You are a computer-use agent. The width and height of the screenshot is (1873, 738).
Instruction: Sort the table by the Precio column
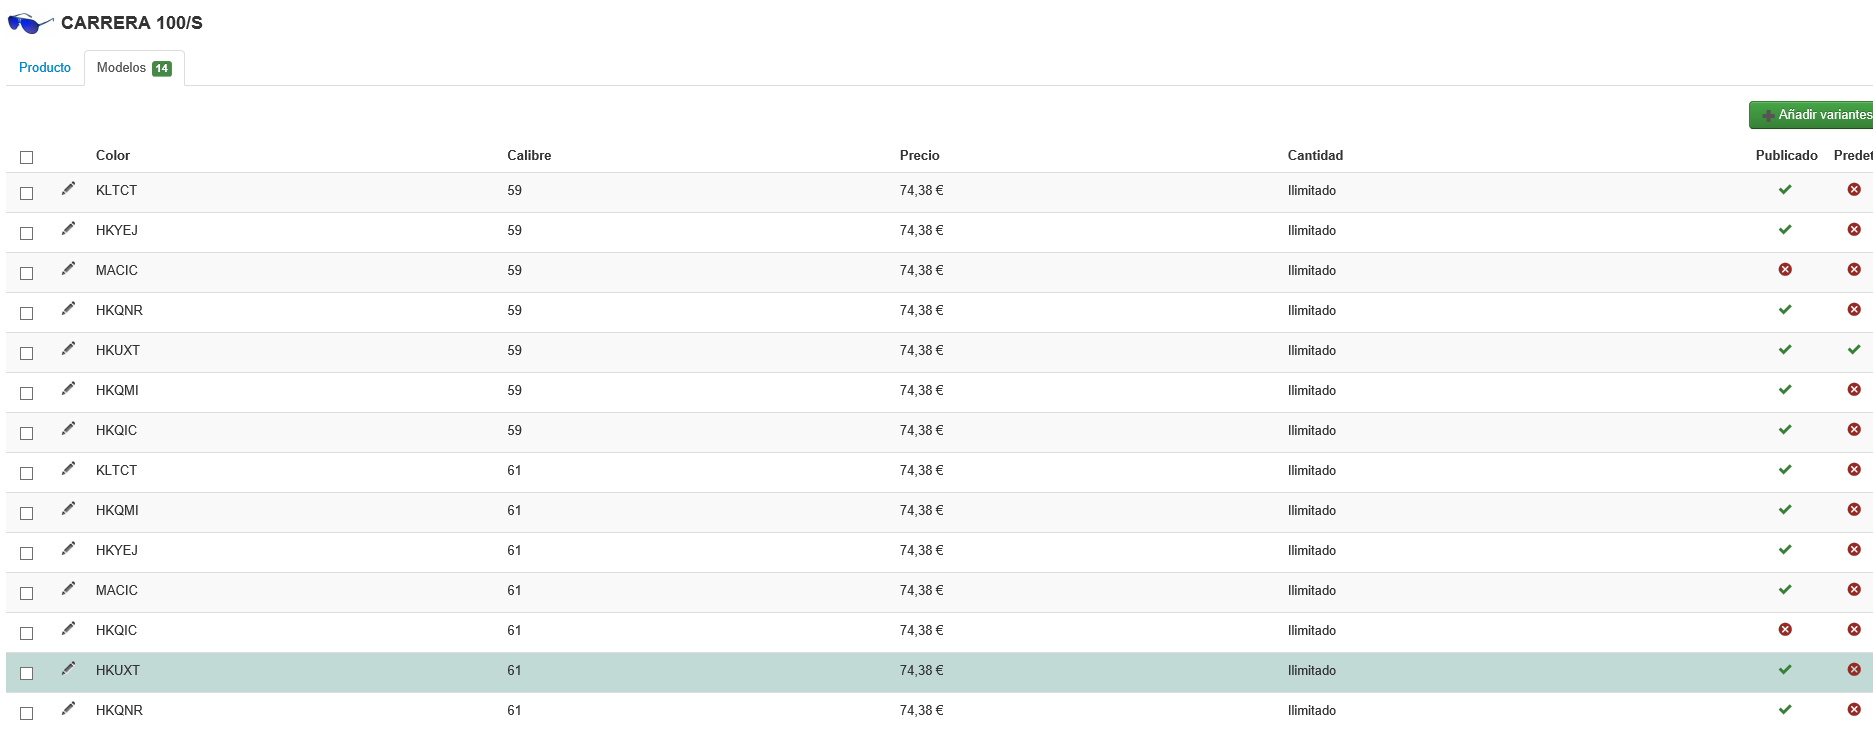pos(919,155)
